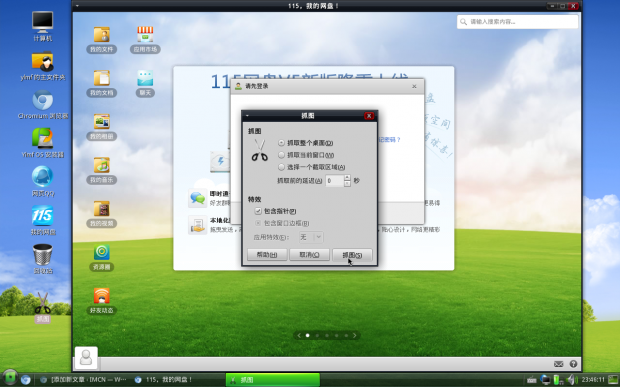Select the first page indicator dot
620x387 pixels.
(308, 335)
